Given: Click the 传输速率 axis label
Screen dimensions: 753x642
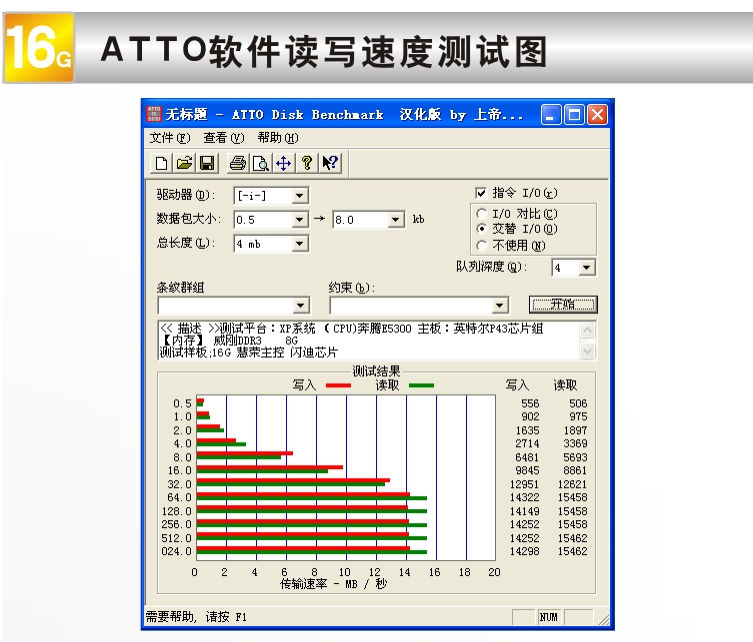Looking at the screenshot, I should (333, 584).
